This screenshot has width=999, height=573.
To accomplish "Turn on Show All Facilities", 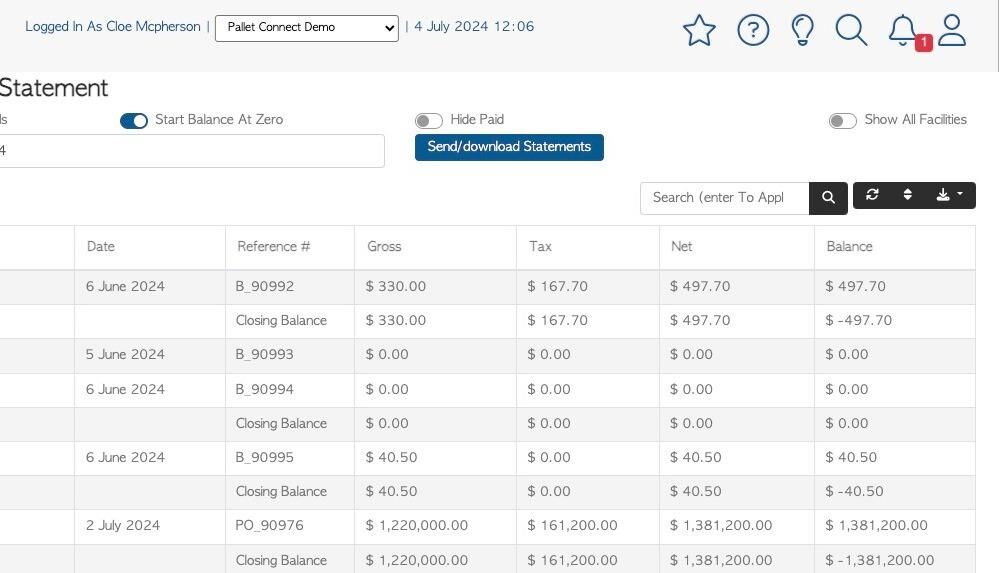I will pos(842,121).
